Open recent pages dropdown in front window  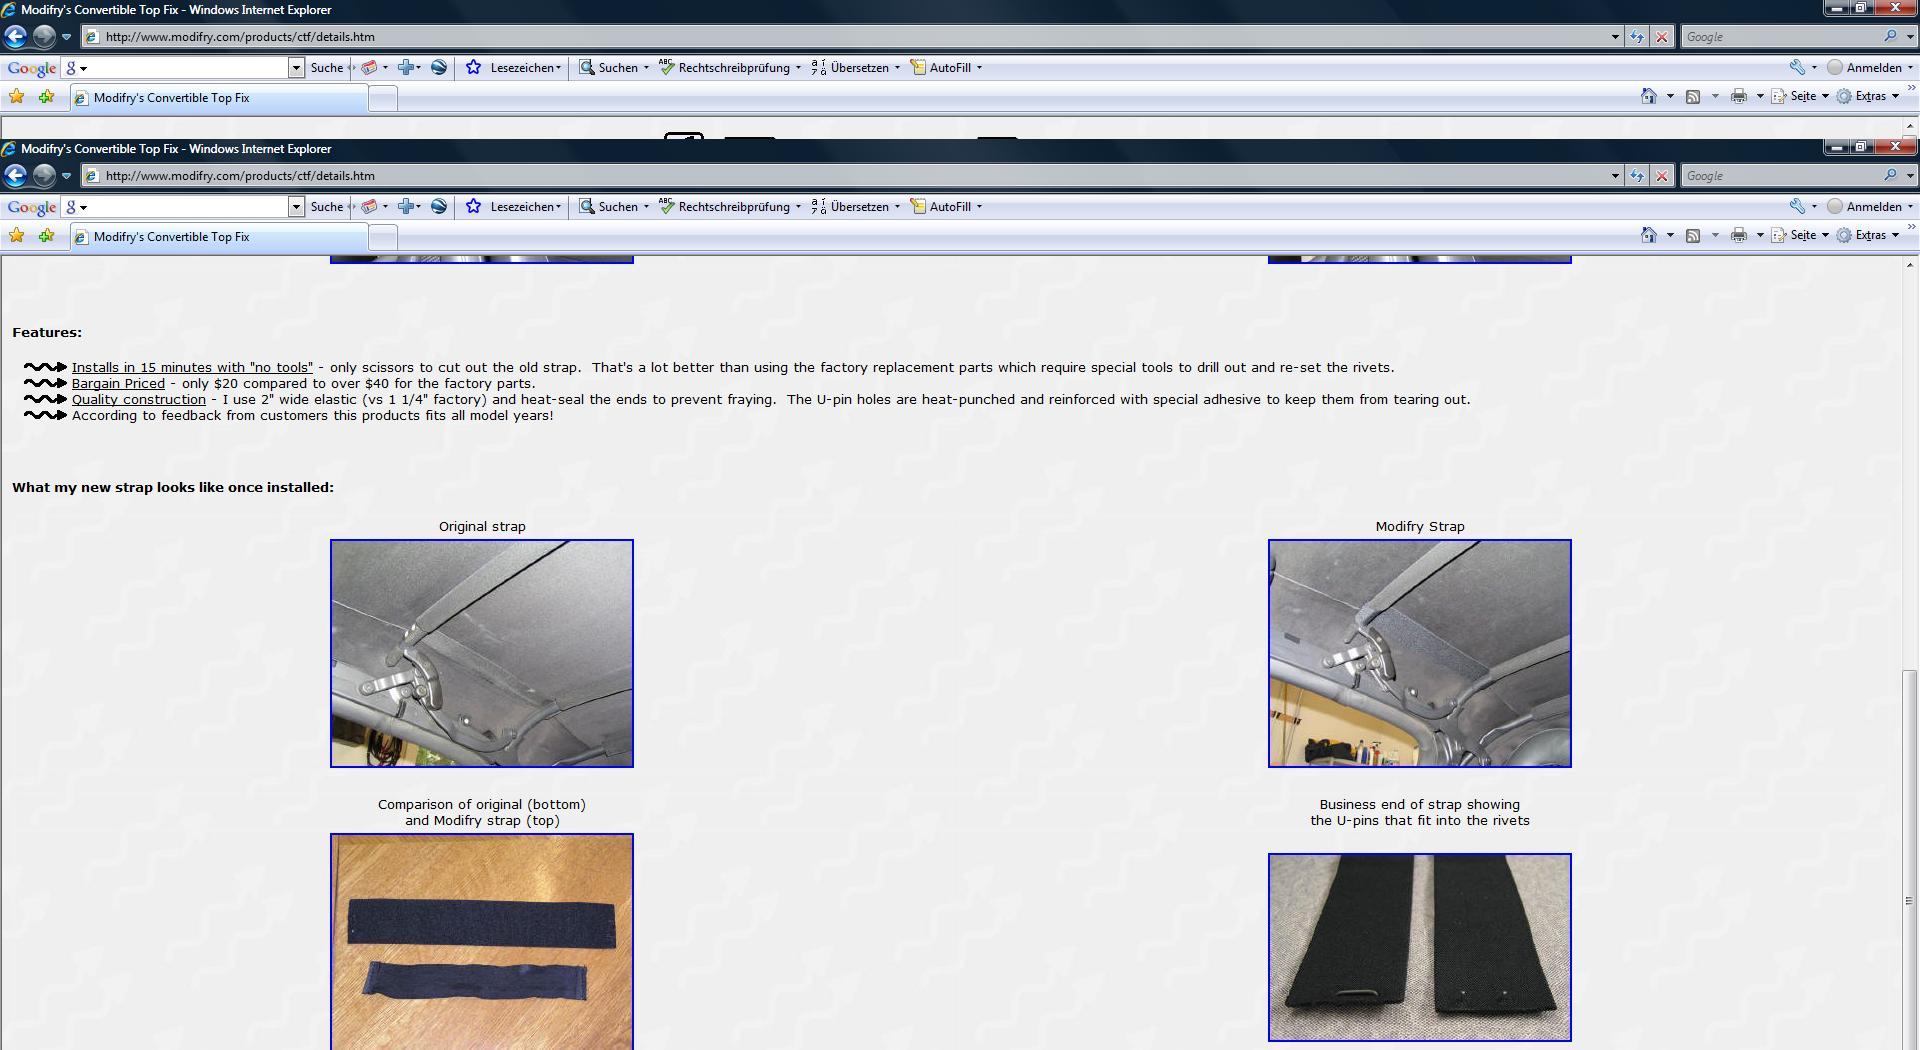(x=66, y=176)
